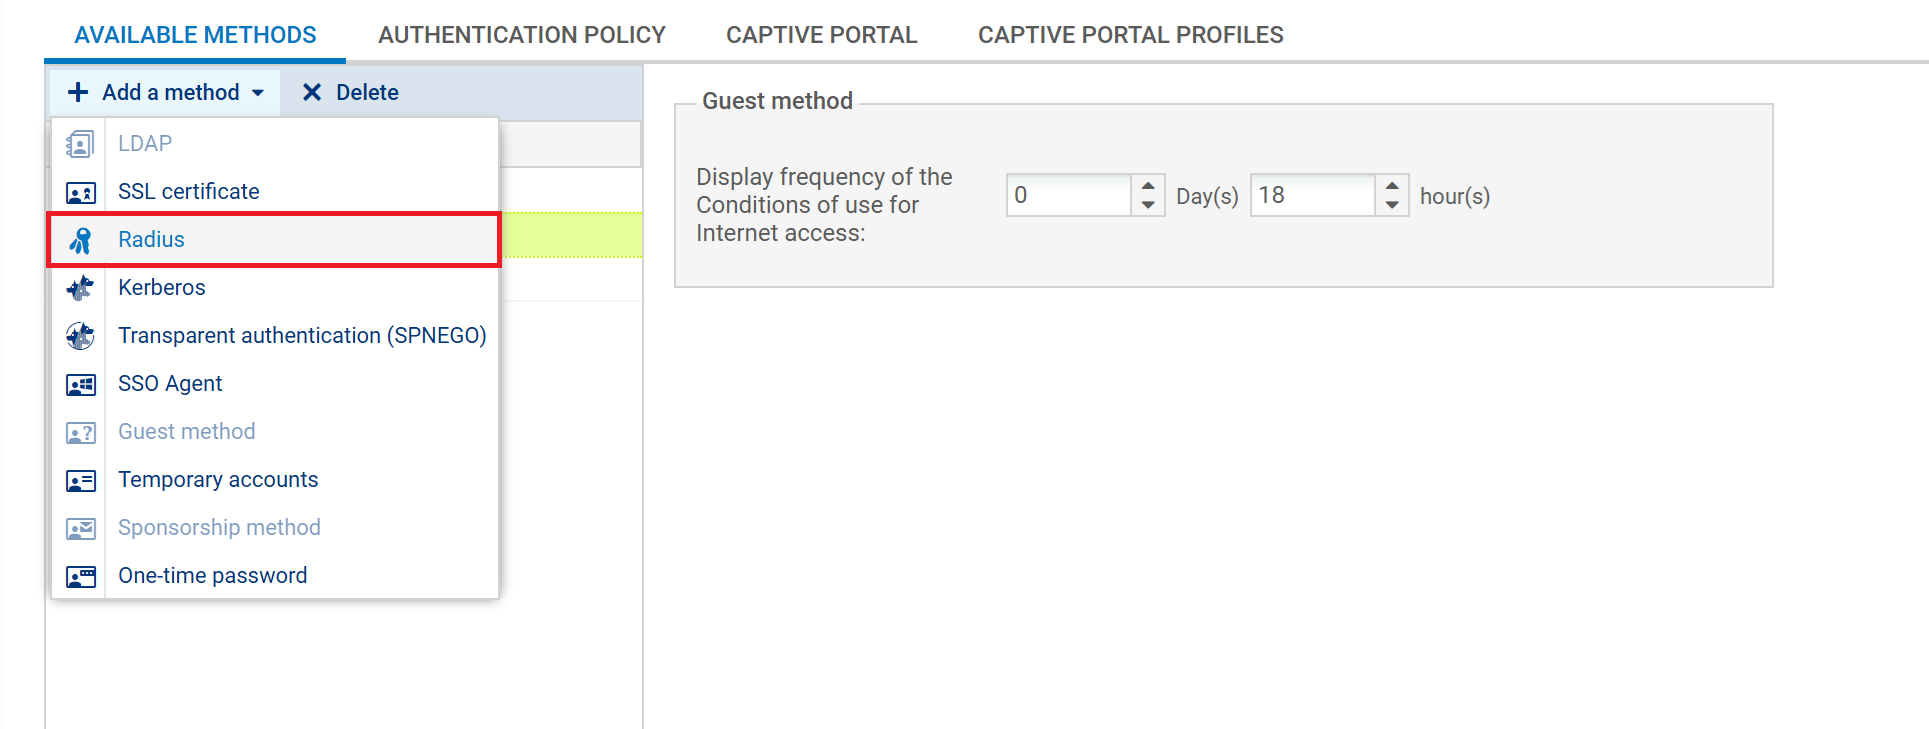This screenshot has height=729, width=1929.
Task: Open the Add a method dropdown
Action: pos(166,92)
